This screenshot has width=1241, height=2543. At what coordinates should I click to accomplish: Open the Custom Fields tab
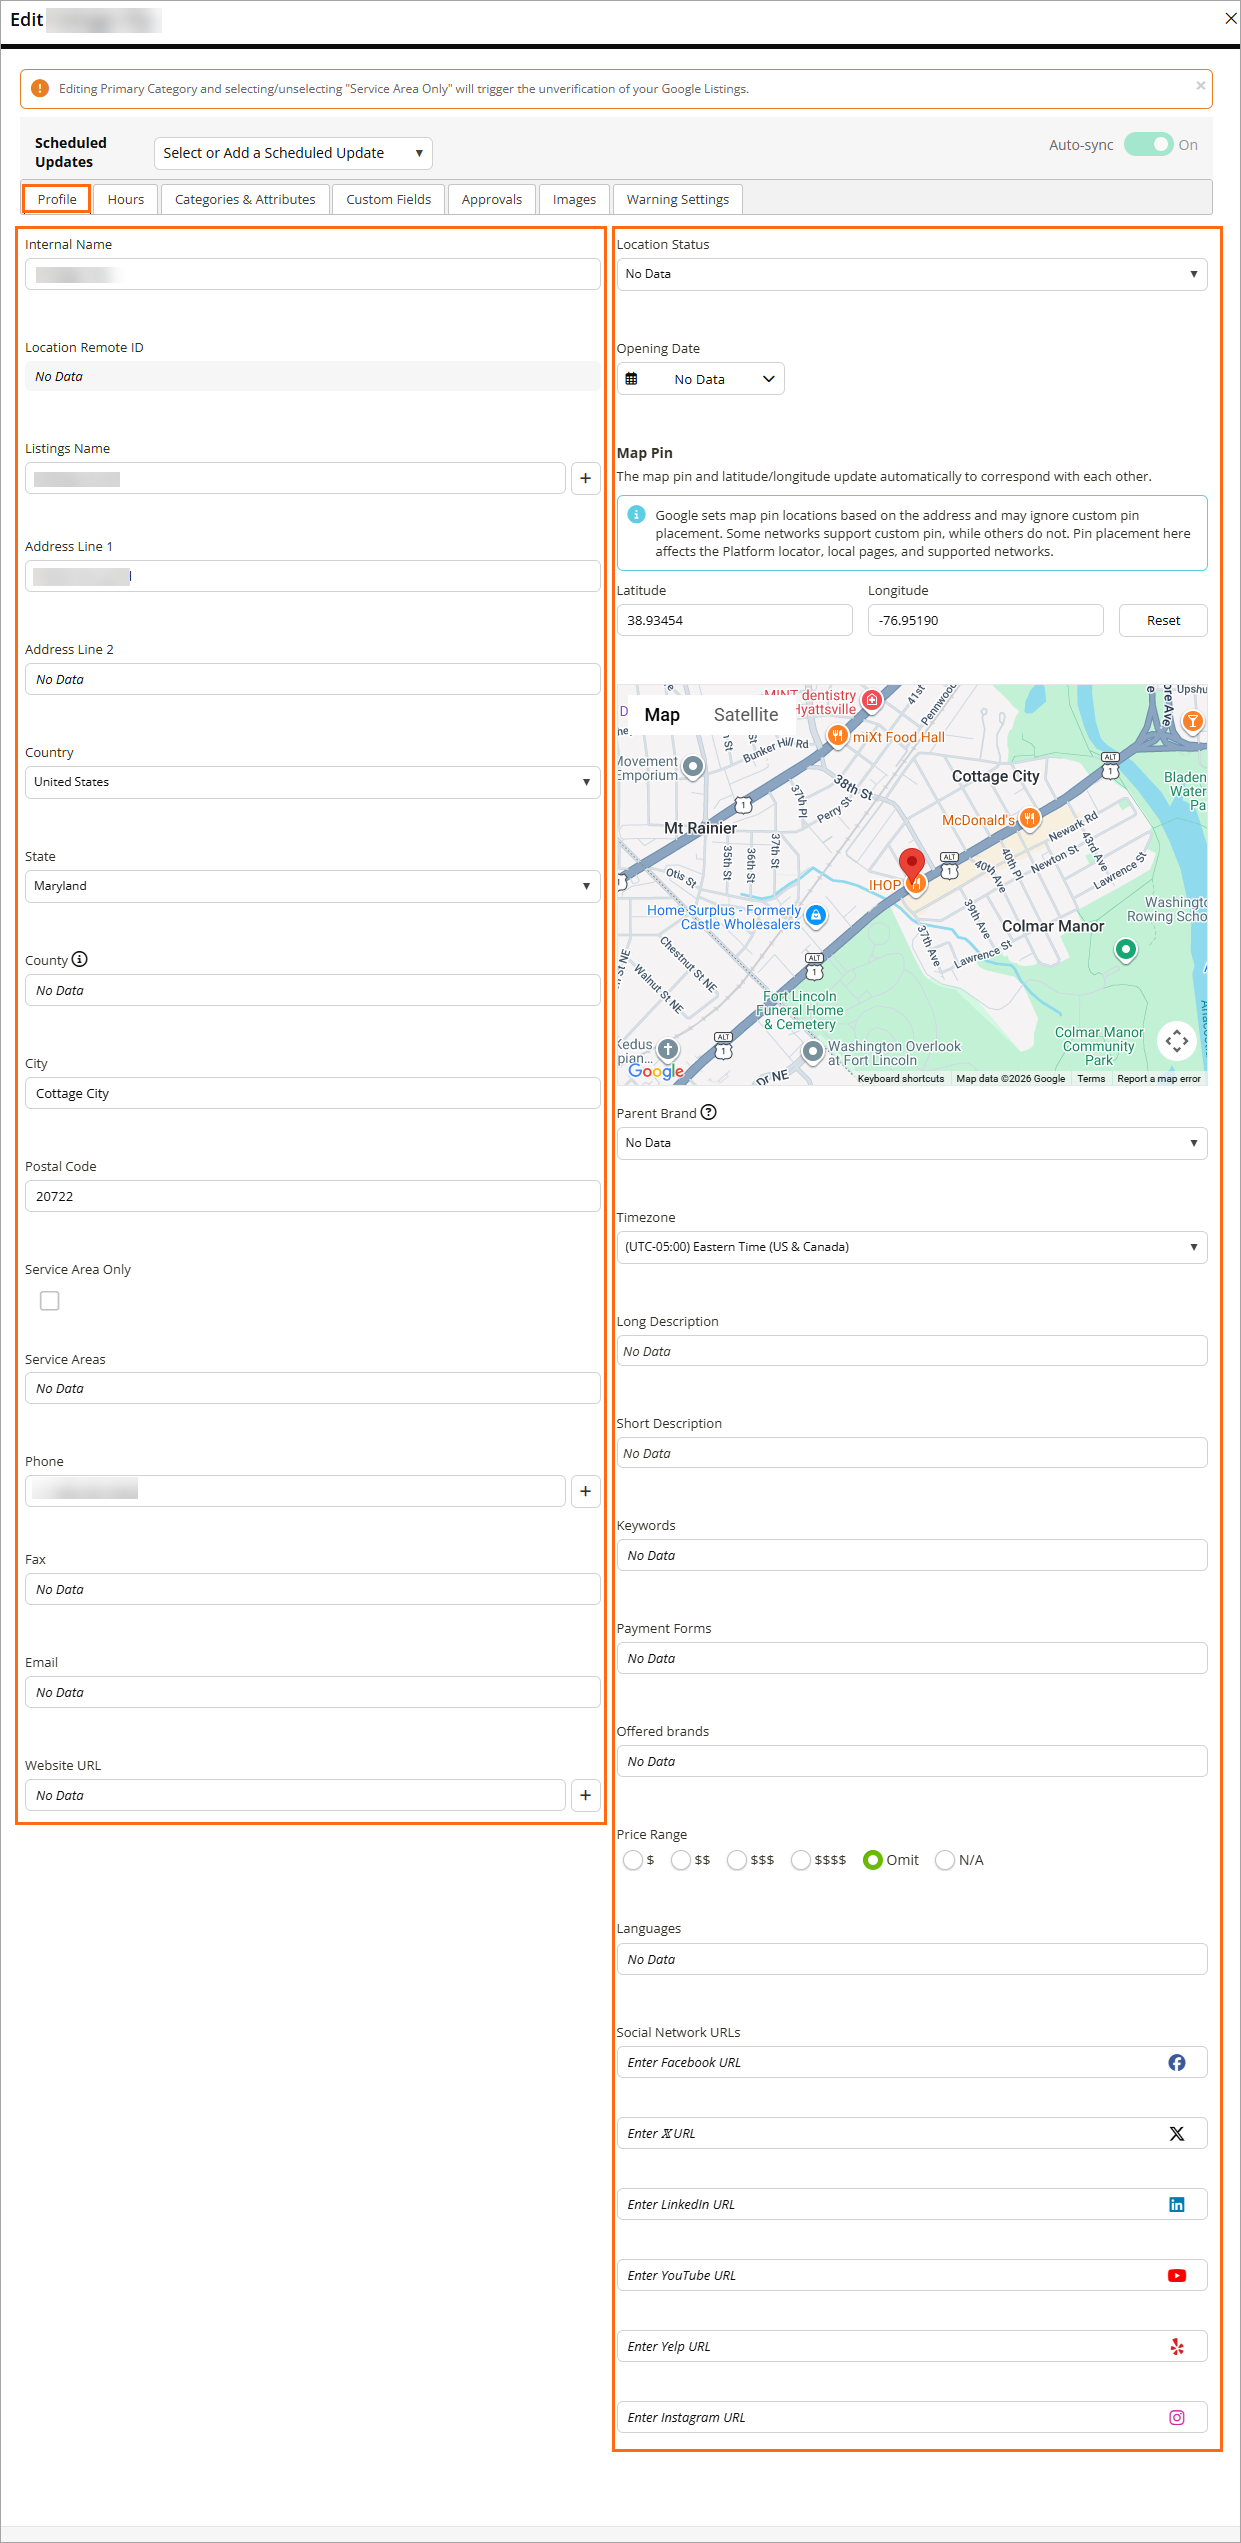389,199
